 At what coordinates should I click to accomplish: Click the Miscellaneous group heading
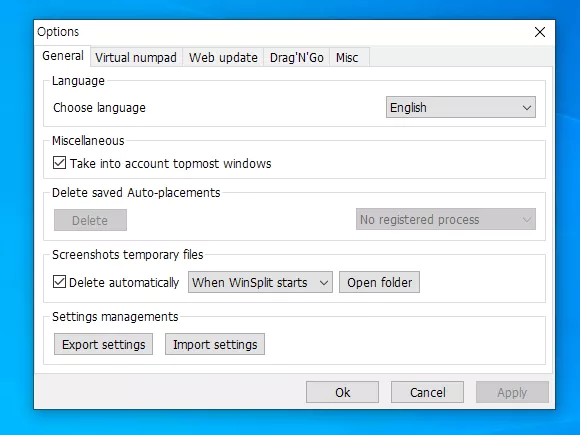(x=88, y=141)
